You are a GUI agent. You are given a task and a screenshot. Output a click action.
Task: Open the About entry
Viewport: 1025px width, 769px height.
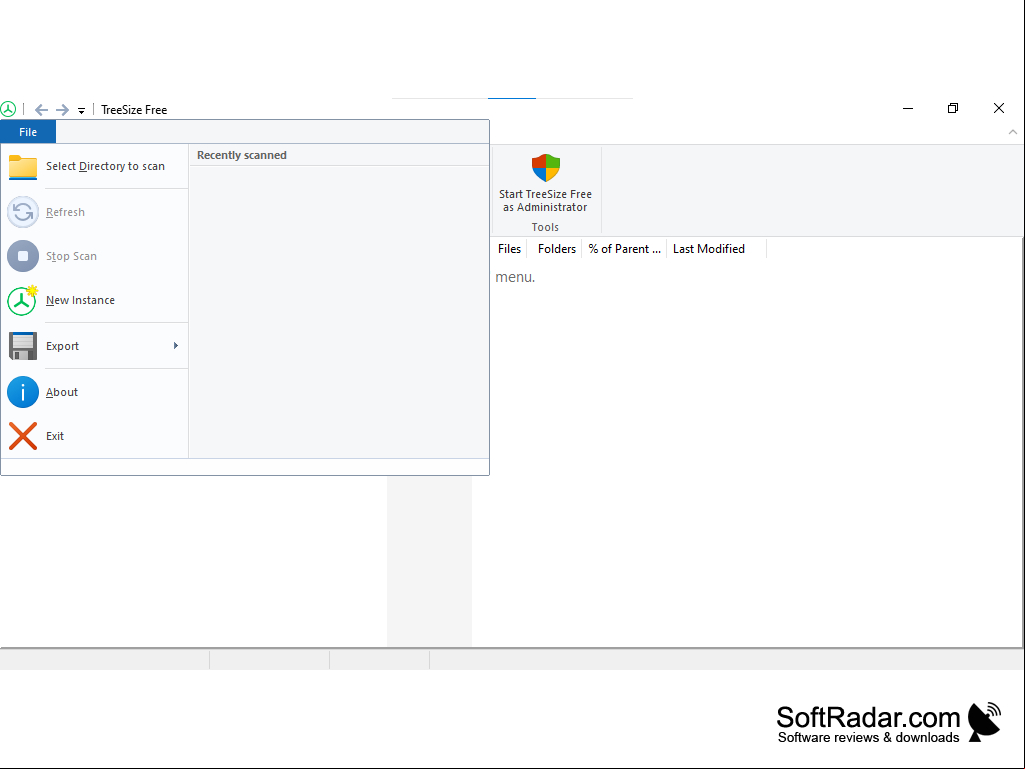click(95, 392)
